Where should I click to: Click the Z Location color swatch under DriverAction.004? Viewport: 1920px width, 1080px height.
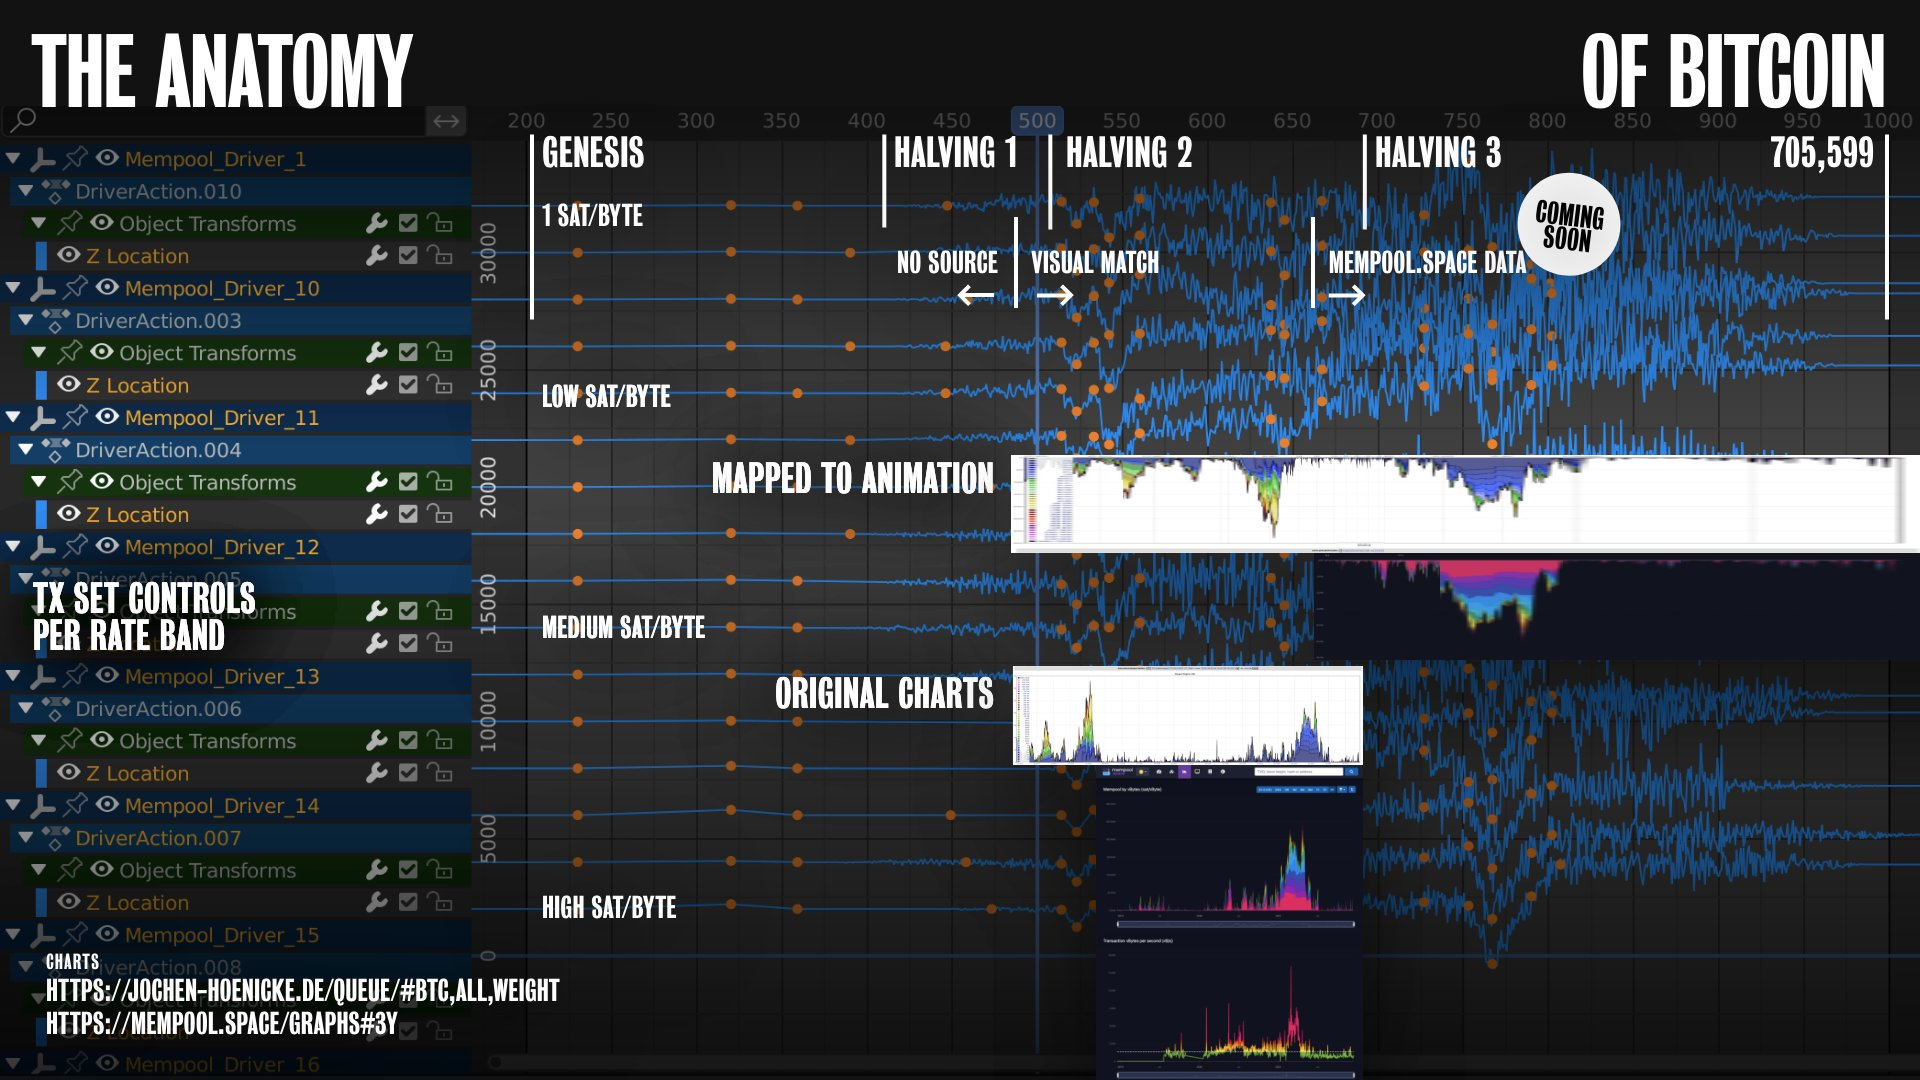41,515
